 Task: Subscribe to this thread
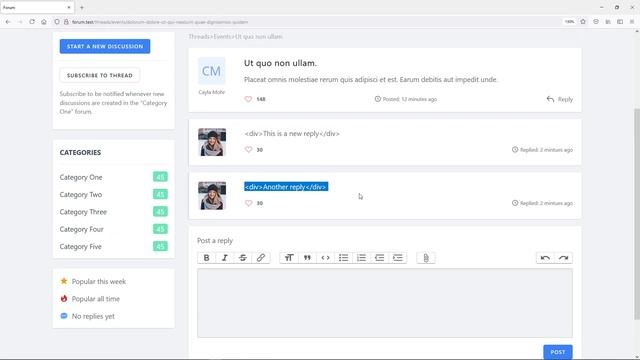point(100,75)
